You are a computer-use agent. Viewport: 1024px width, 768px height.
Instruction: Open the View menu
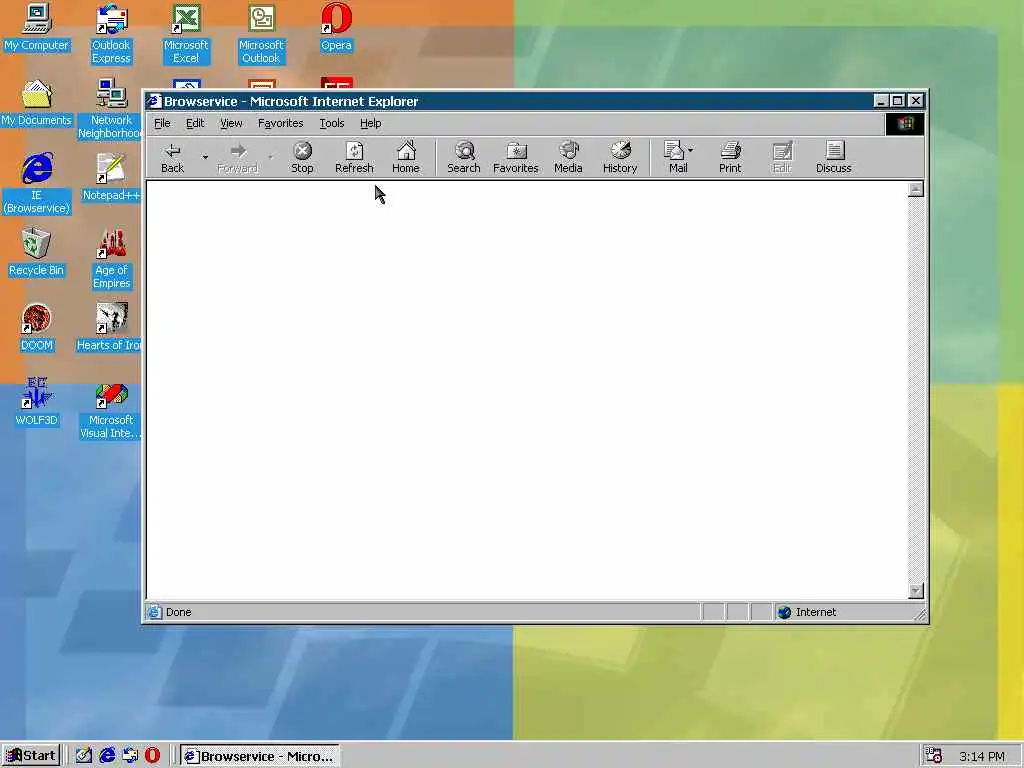tap(231, 123)
